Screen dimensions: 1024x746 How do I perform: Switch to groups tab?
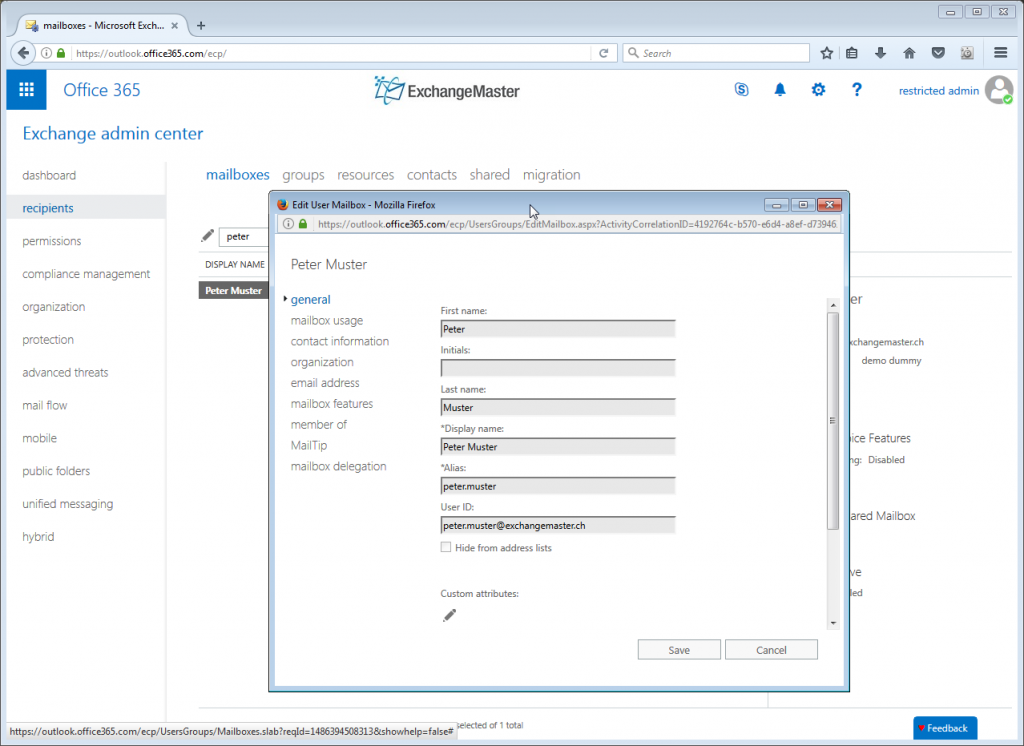pos(303,174)
